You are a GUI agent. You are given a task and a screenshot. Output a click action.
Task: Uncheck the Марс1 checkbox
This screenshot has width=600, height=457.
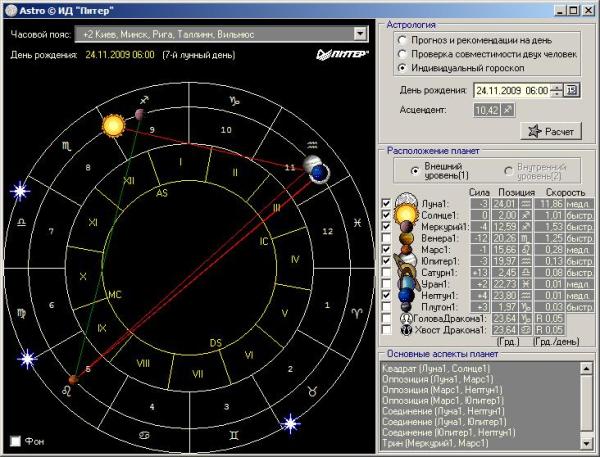[x=386, y=249]
